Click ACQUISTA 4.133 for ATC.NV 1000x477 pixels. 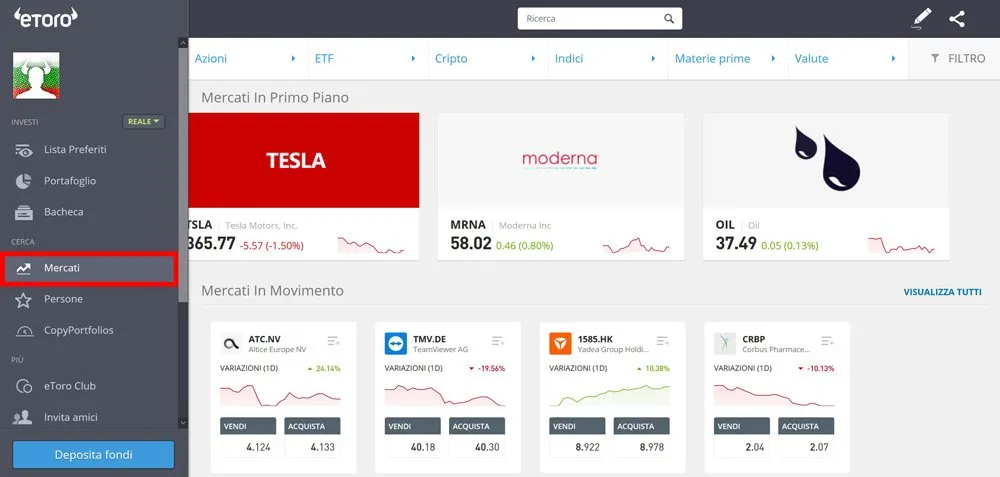312,437
